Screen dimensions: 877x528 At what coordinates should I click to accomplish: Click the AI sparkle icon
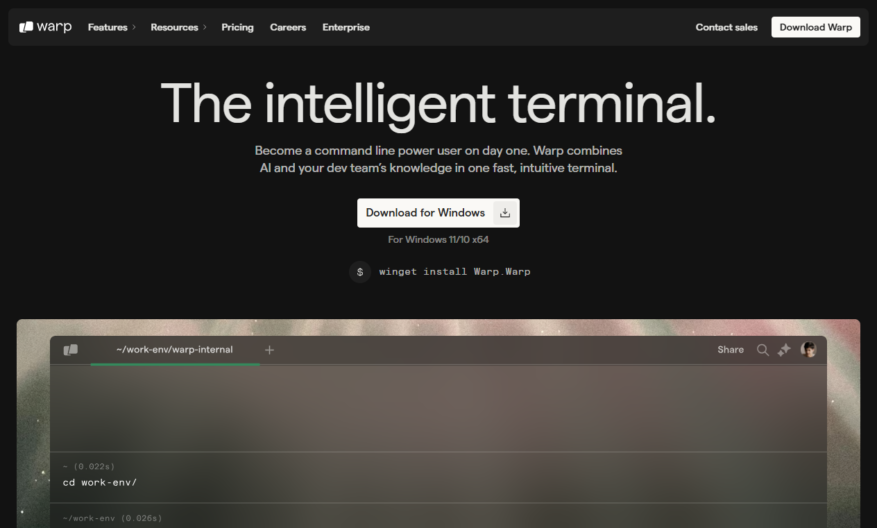tap(784, 350)
